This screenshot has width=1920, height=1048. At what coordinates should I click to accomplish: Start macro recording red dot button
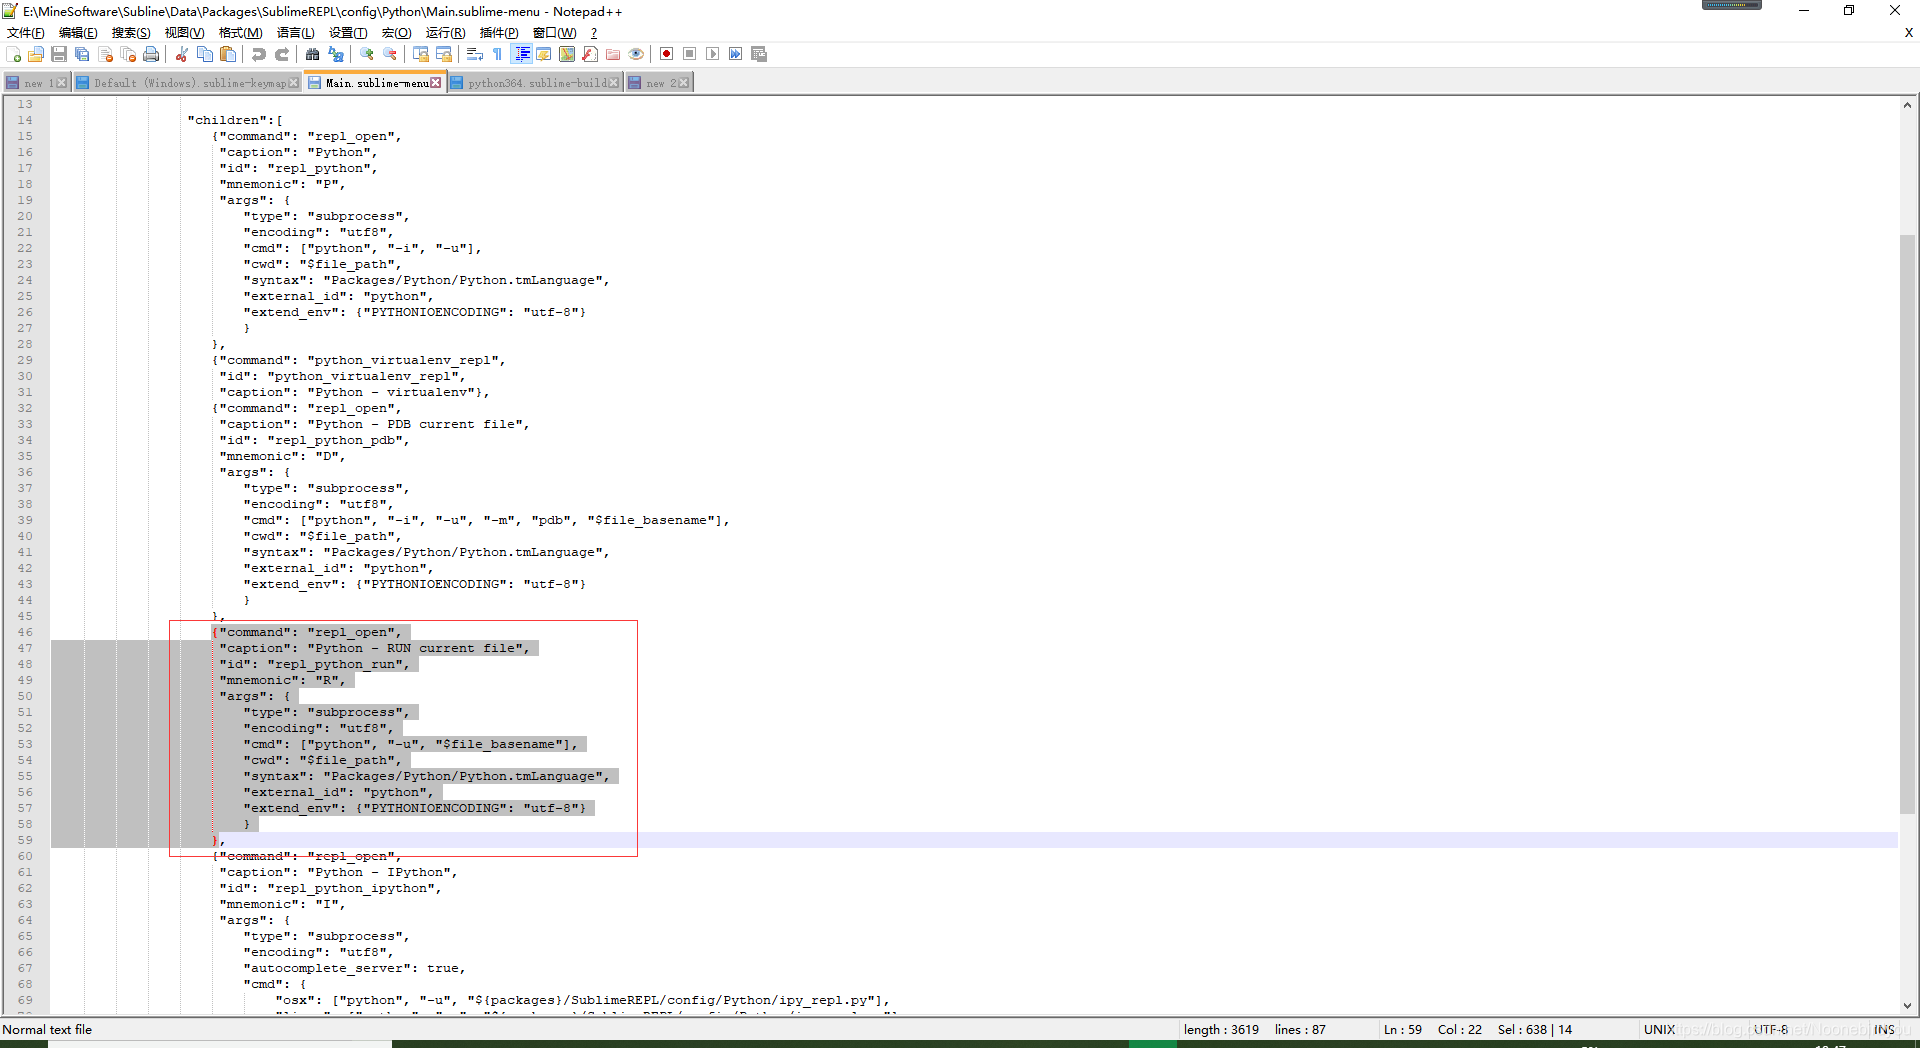tap(667, 54)
